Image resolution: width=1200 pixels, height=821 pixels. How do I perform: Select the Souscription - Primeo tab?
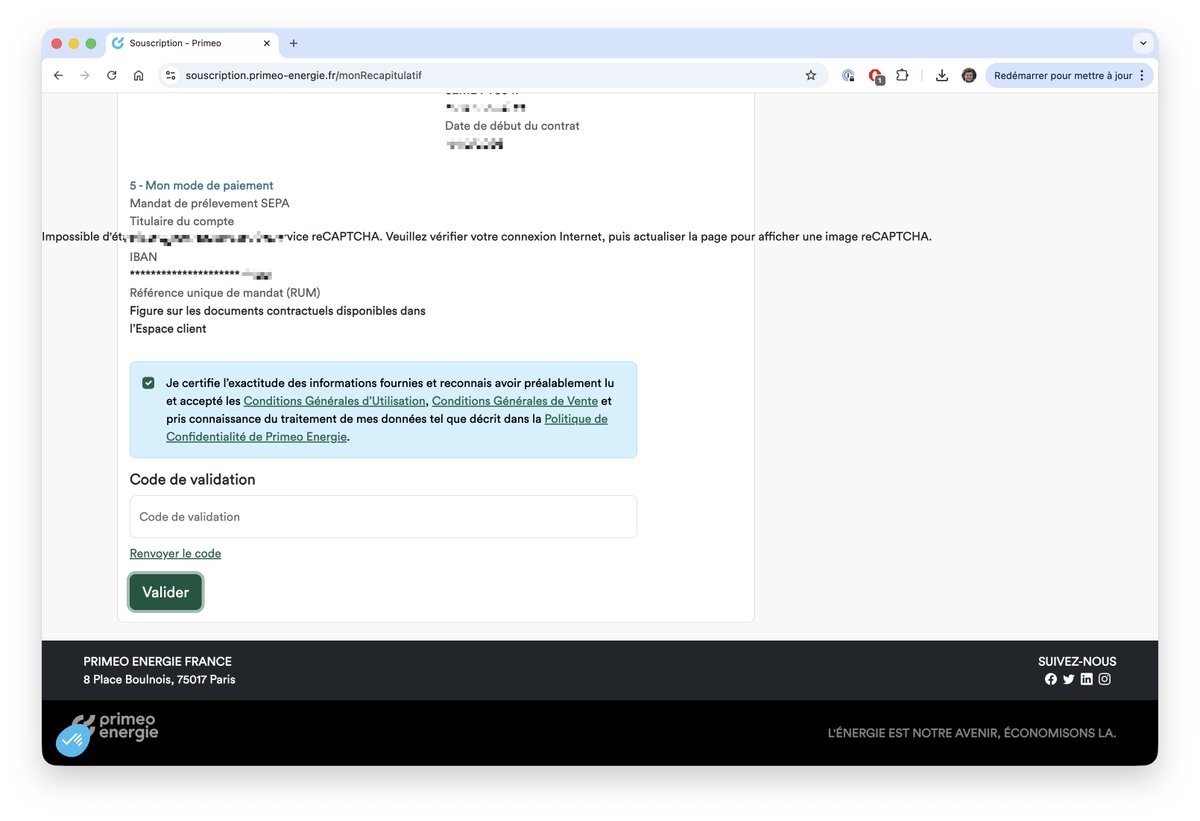click(192, 43)
